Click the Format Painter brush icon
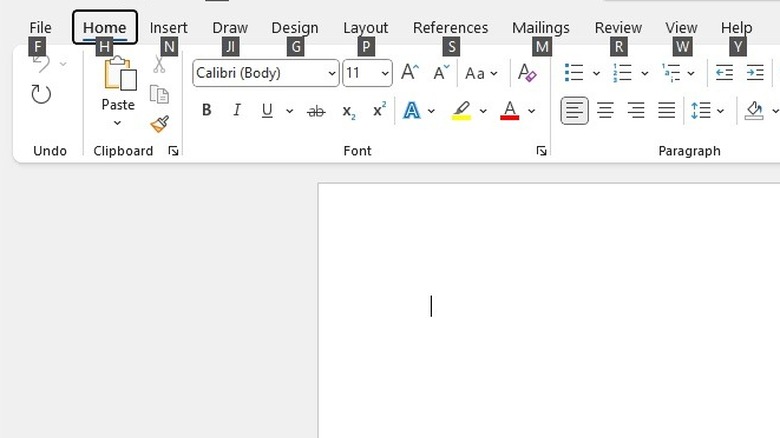780x438 pixels. click(x=159, y=124)
